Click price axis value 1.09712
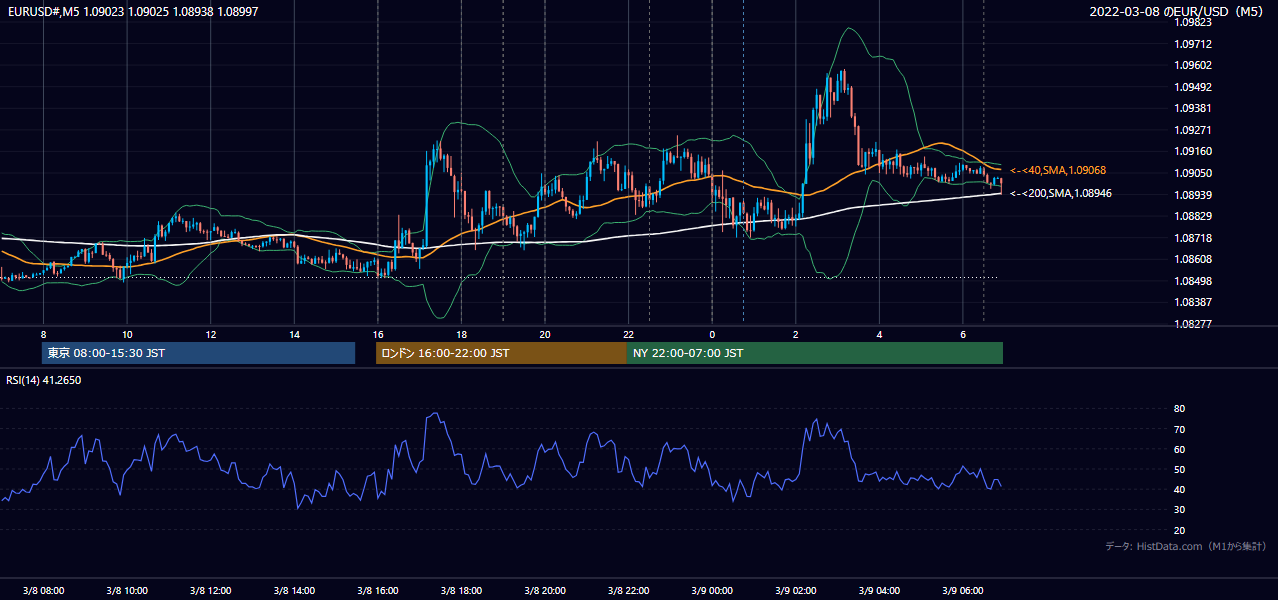1278x600 pixels. tap(1191, 44)
